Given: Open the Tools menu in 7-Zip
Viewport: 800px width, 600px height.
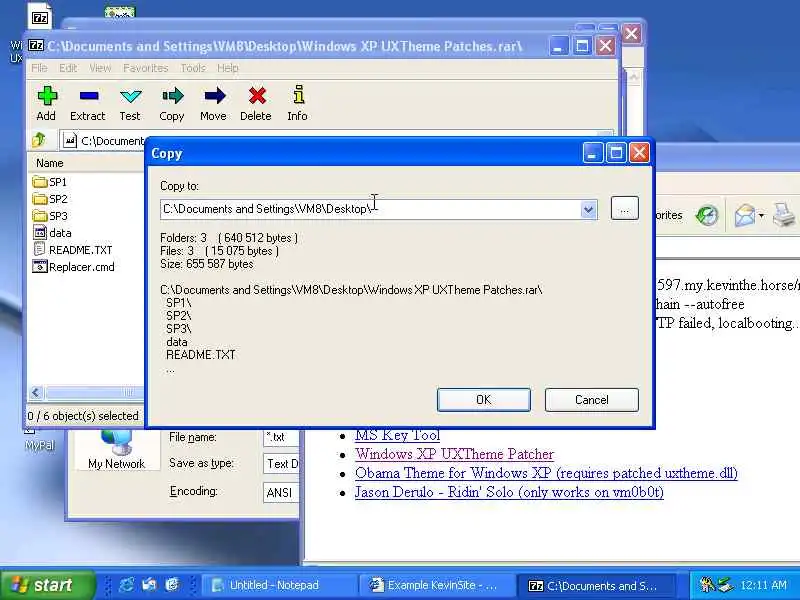Looking at the screenshot, I should pos(193,68).
